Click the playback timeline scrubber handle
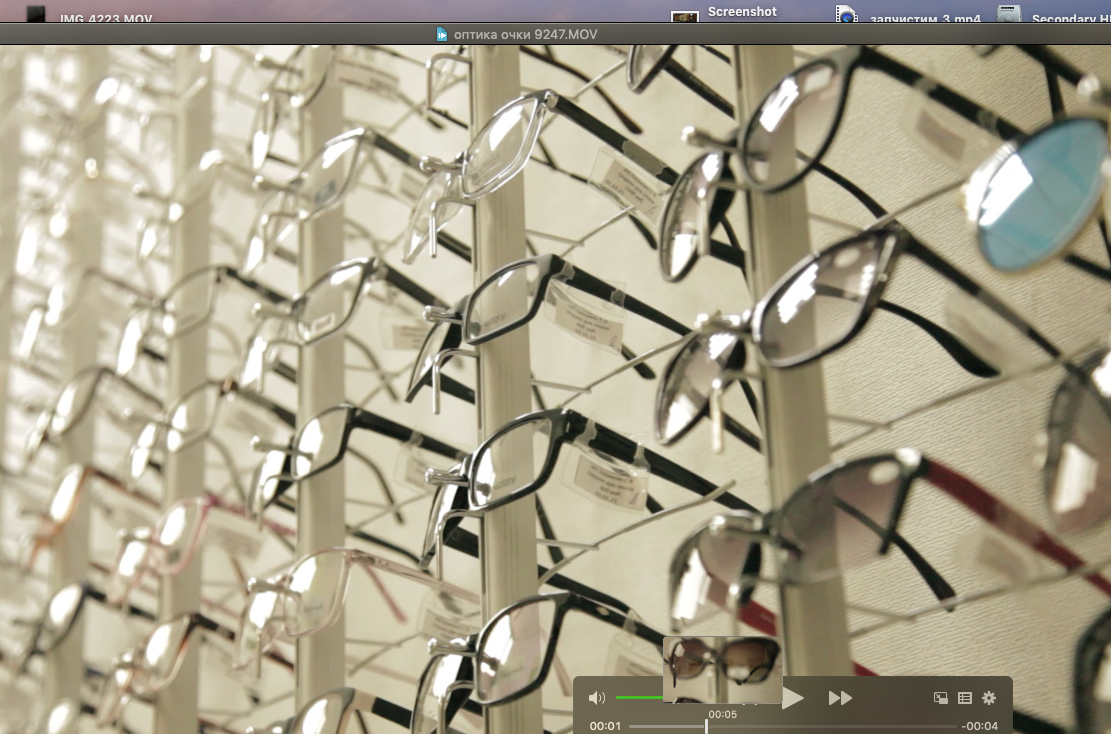Screen dimensions: 1111x734 tap(707, 726)
